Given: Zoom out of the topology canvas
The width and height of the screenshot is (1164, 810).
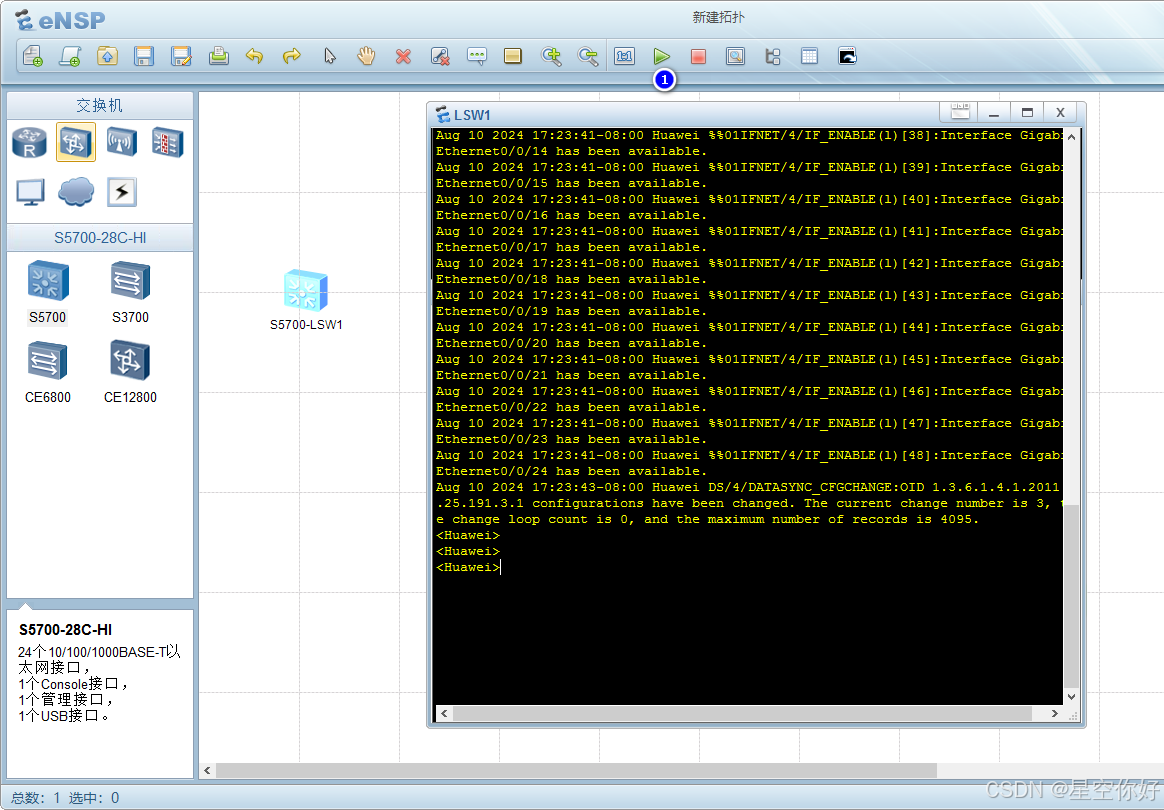Looking at the screenshot, I should click(588, 56).
